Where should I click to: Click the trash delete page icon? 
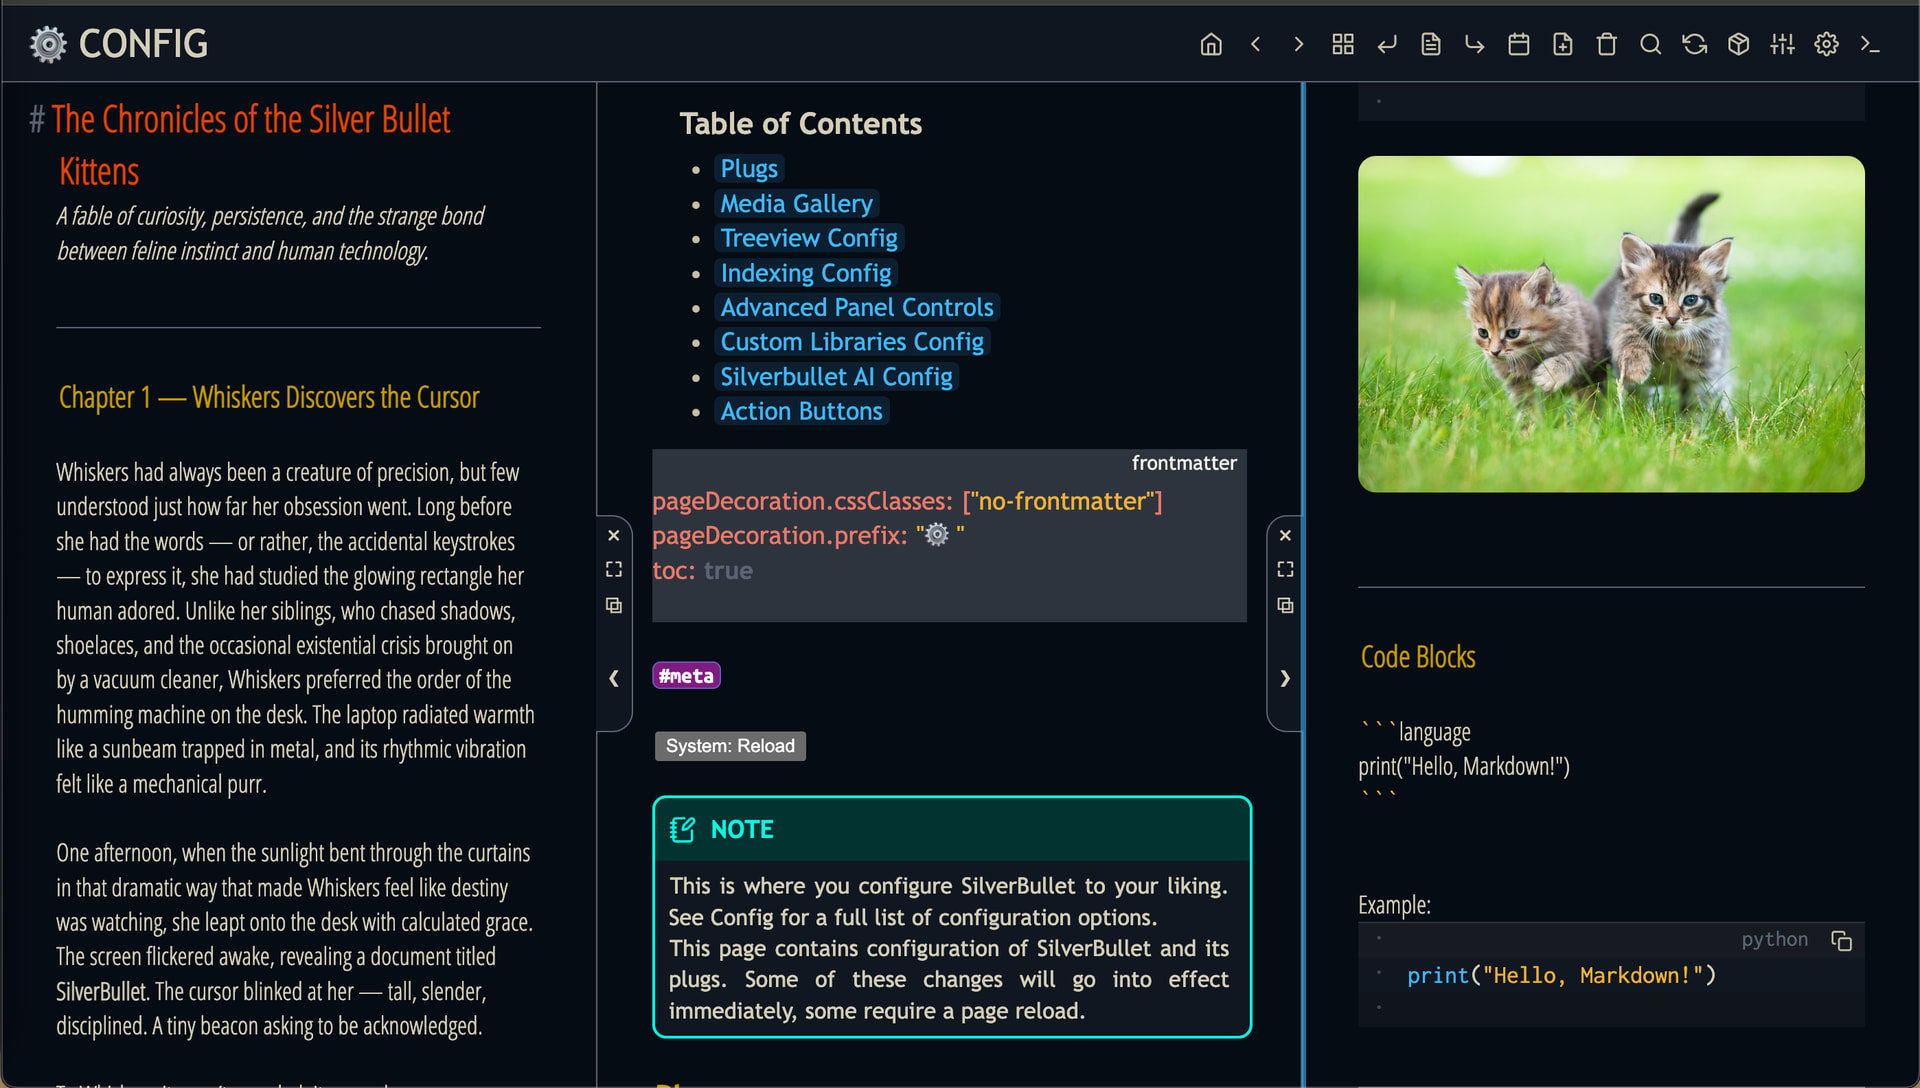click(x=1606, y=44)
